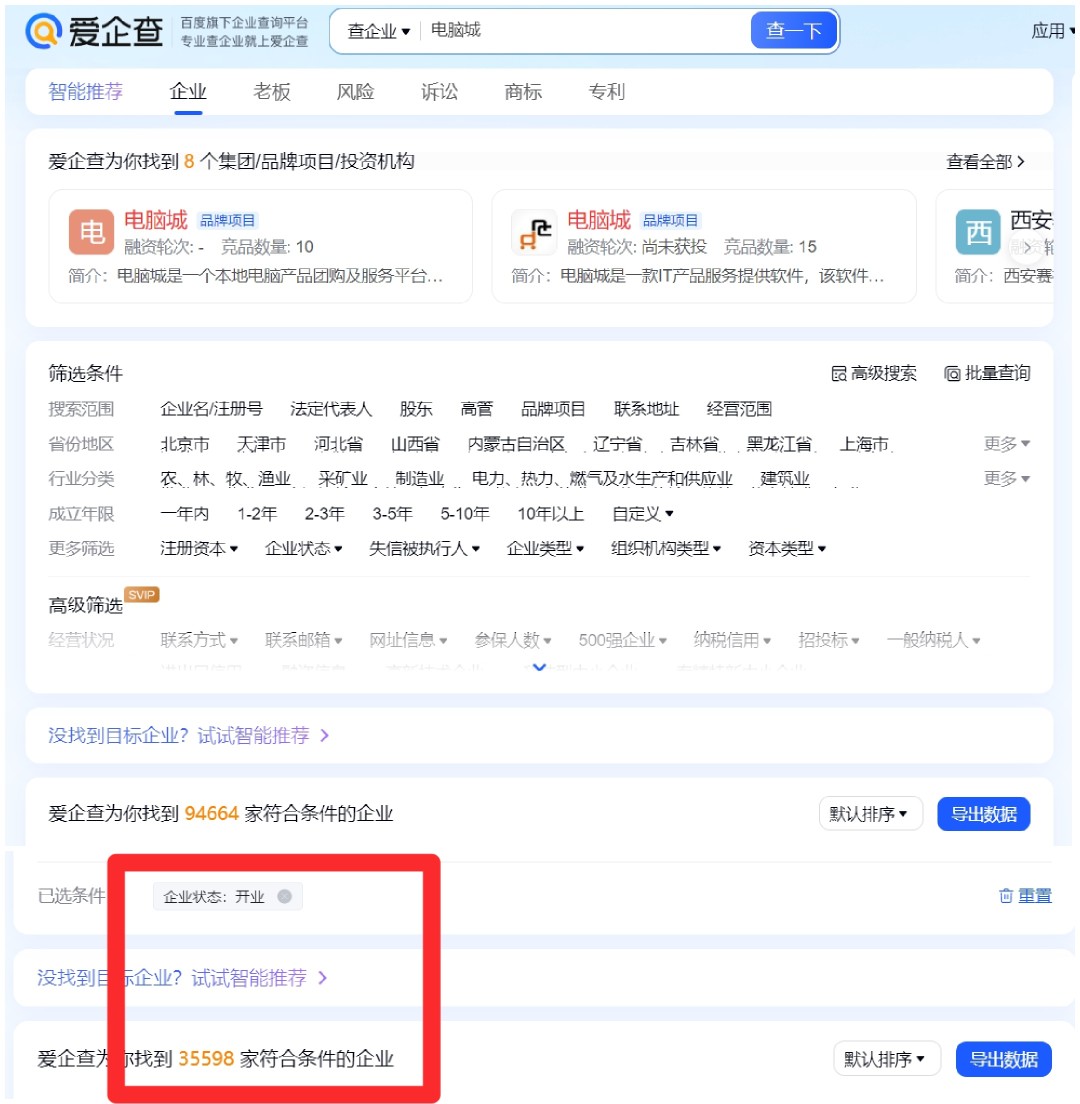Open the 企业类型 filter dropdown
This screenshot has width=1080, height=1104.
coord(546,548)
